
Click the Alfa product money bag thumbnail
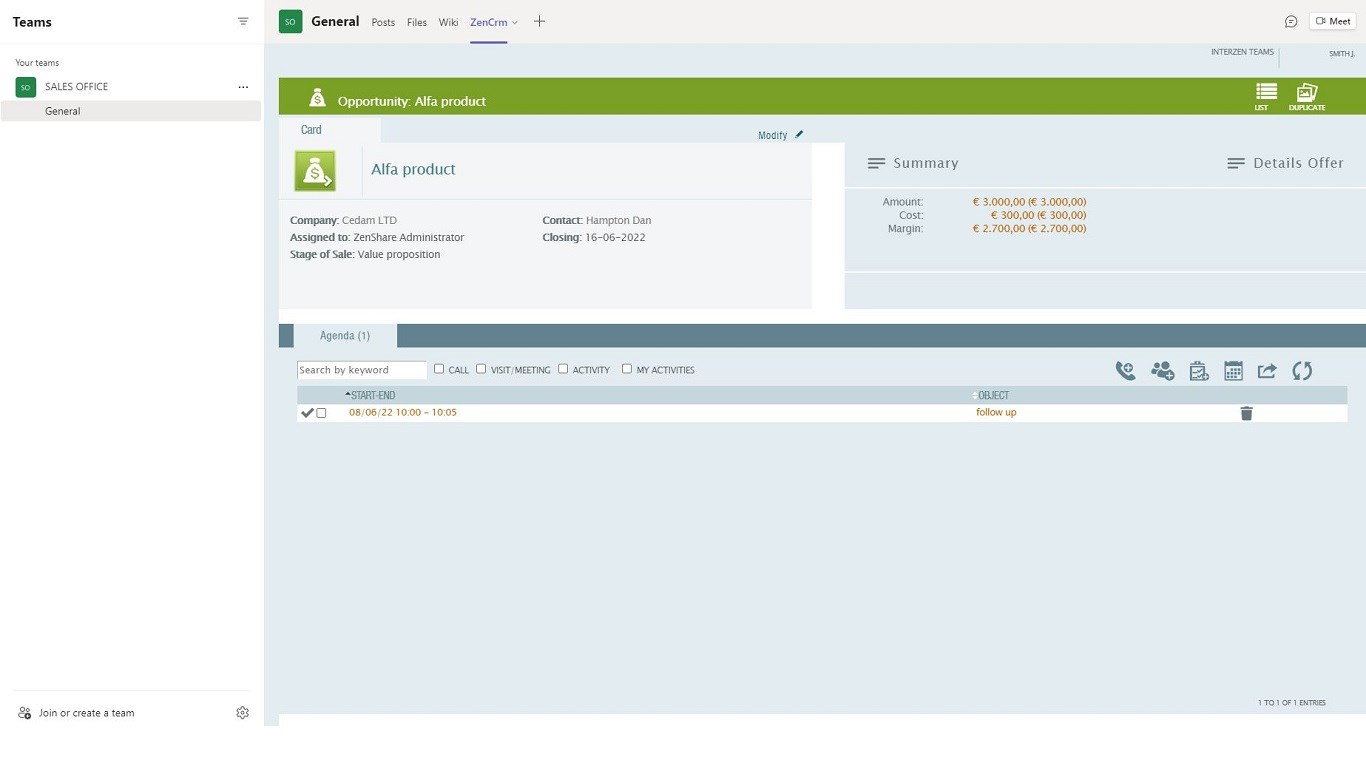315,171
